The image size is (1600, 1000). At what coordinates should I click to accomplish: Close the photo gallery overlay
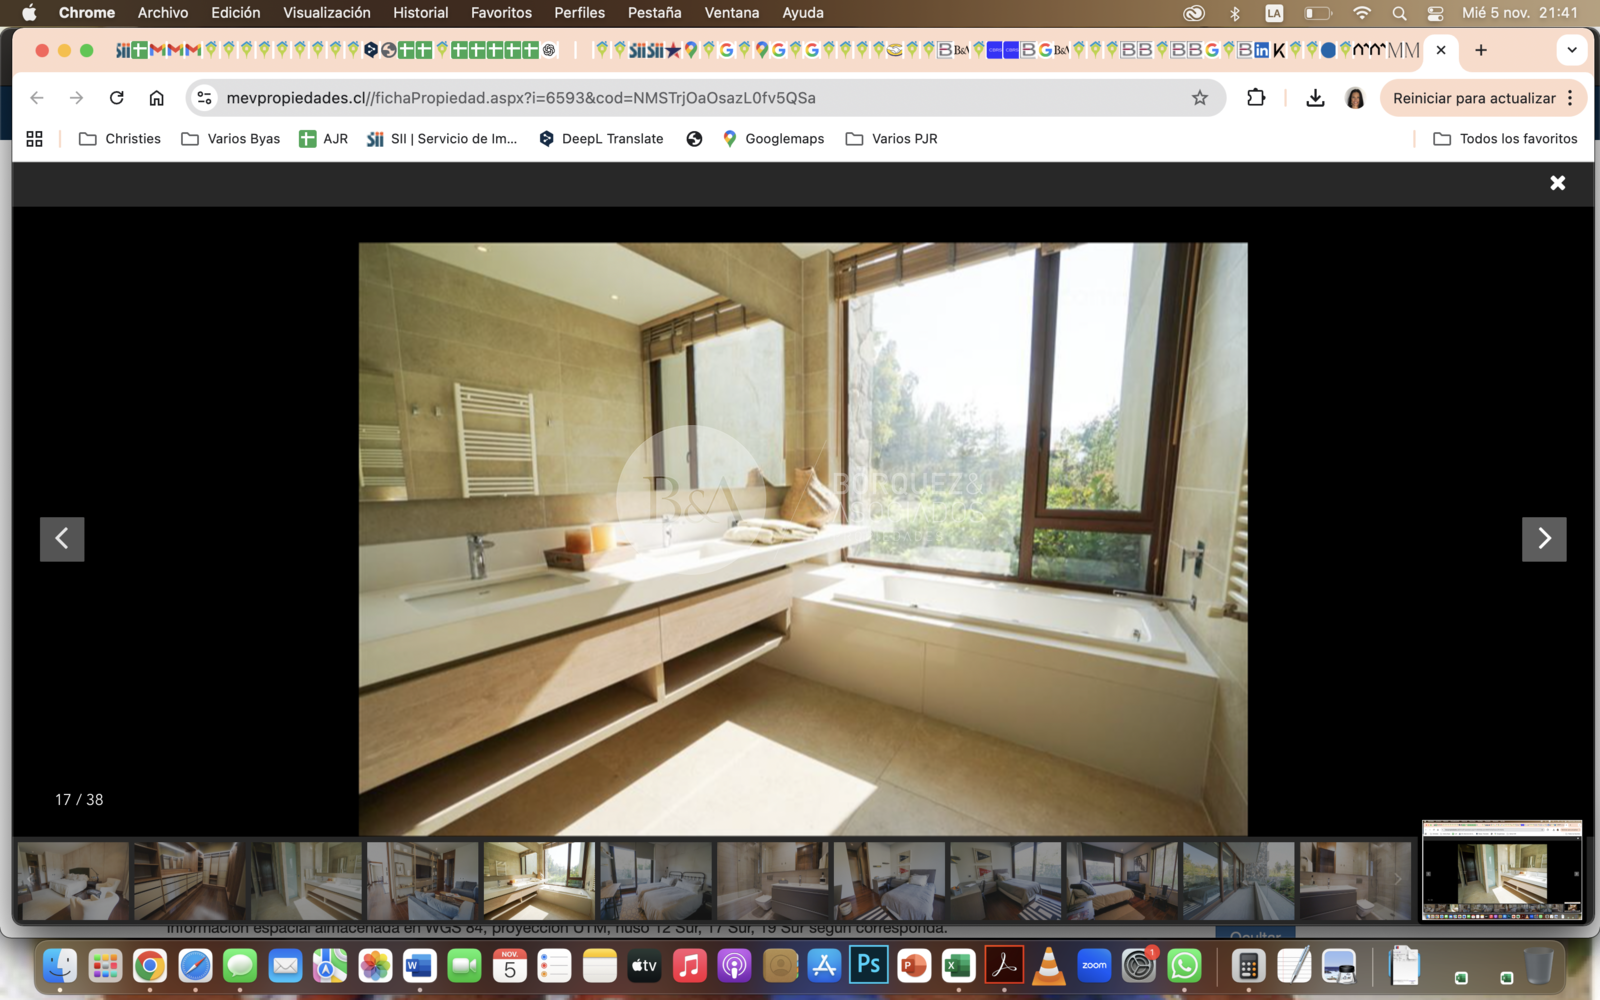(1557, 183)
